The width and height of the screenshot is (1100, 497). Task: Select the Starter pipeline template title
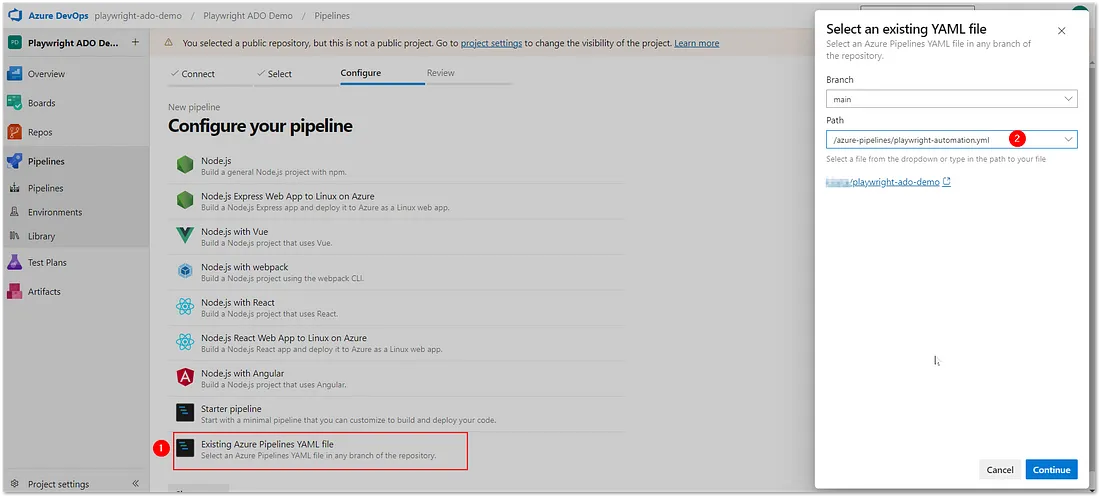click(231, 409)
